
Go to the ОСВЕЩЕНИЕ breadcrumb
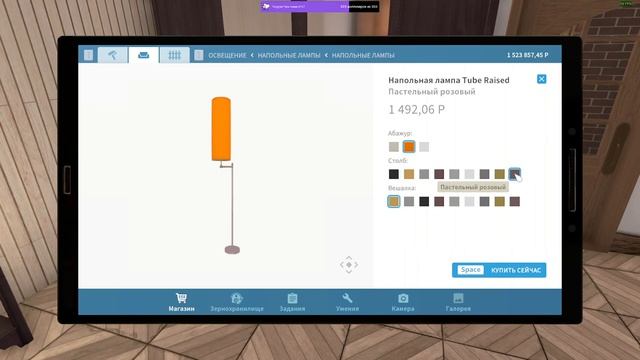[227, 55]
